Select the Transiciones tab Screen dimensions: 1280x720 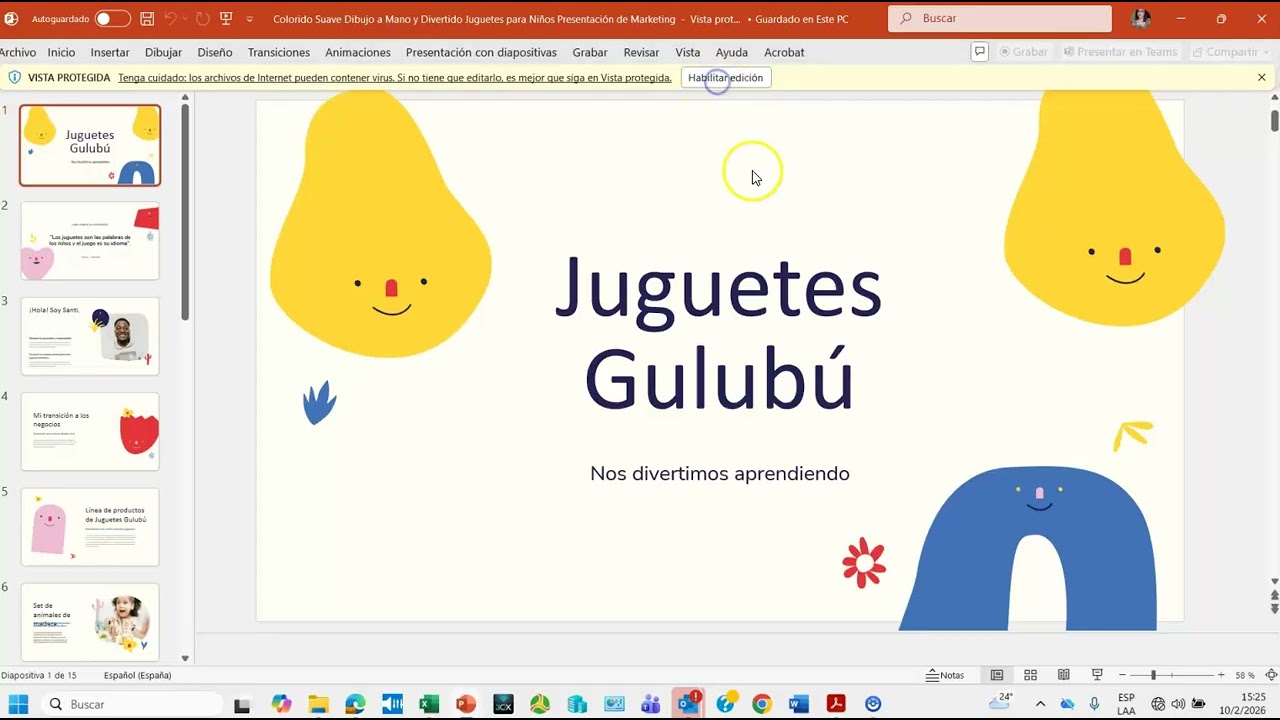(x=279, y=52)
